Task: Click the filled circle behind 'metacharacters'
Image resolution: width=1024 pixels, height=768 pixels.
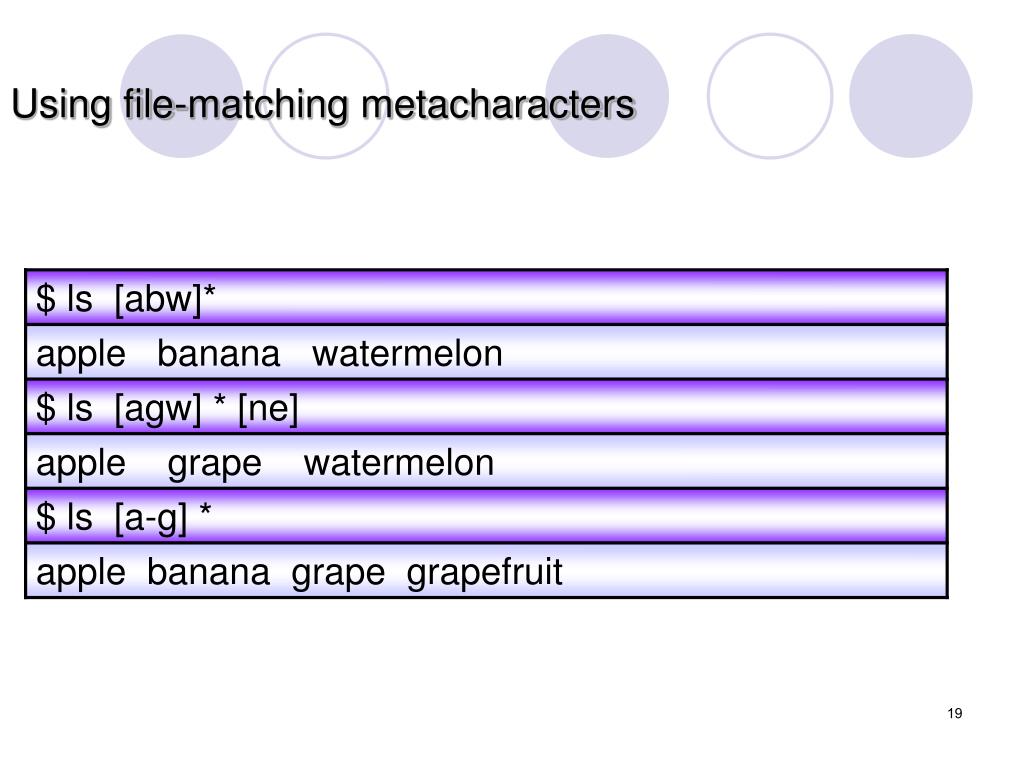Action: coord(607,96)
